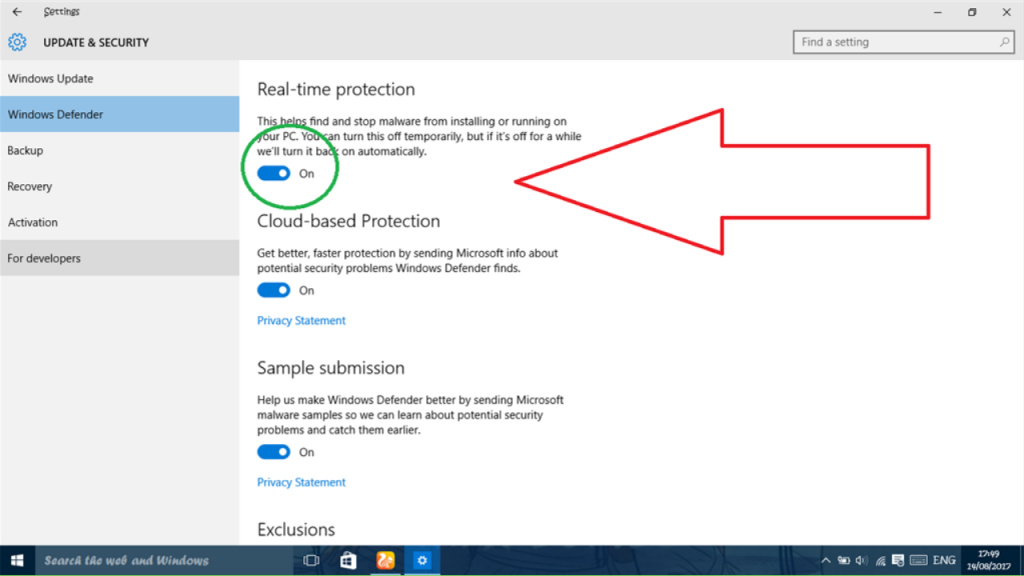
Task: Select Windows Defender in the sidebar
Action: tap(120, 114)
